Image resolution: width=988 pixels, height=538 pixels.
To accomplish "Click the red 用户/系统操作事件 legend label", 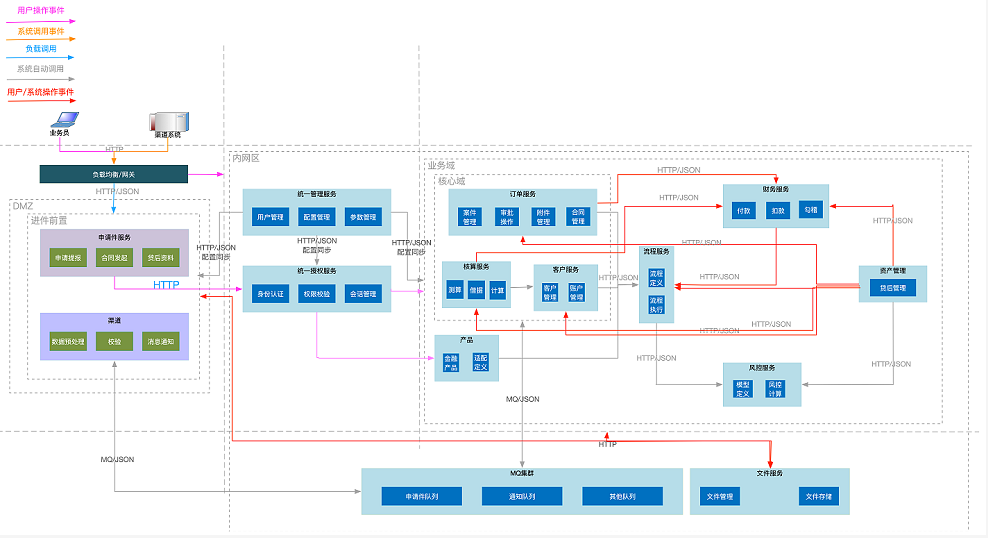I will coord(40,92).
